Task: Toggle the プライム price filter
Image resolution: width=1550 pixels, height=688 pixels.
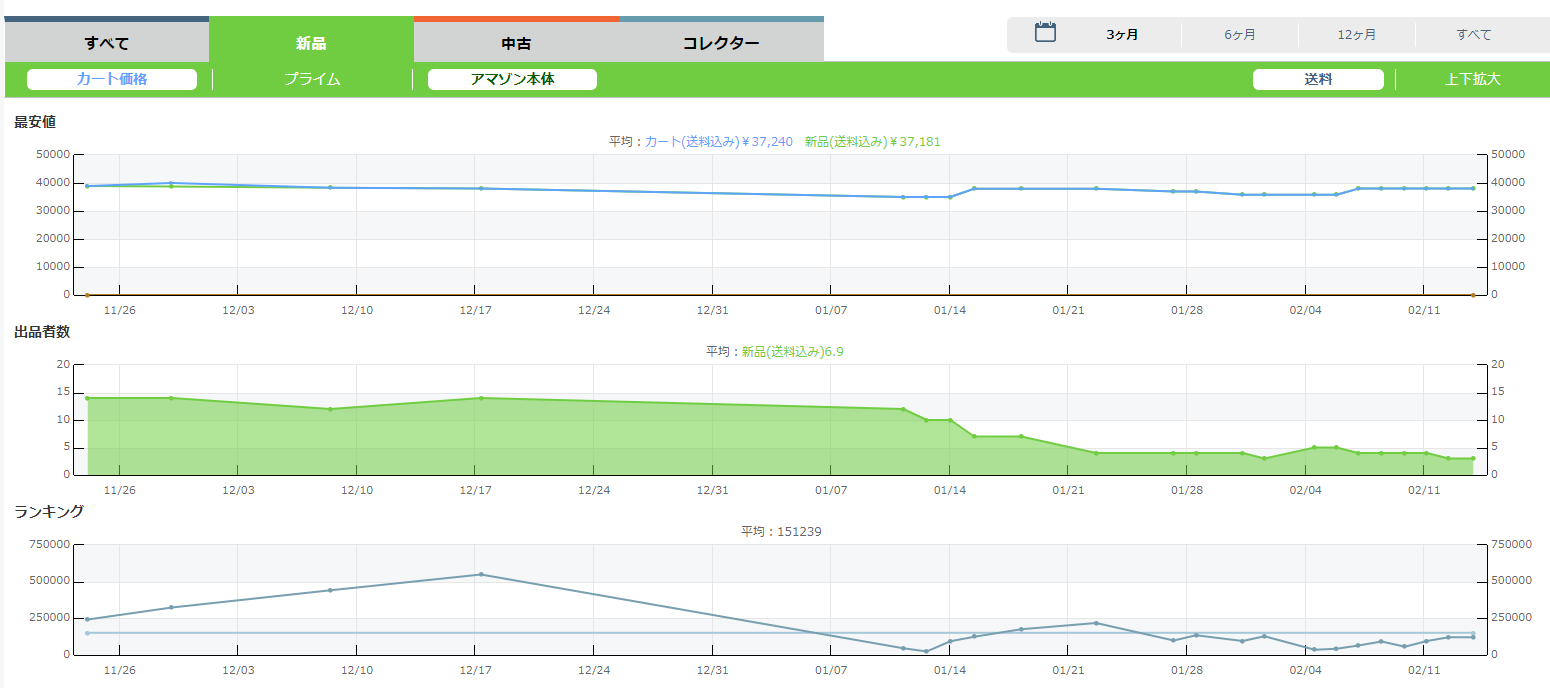Action: point(312,80)
